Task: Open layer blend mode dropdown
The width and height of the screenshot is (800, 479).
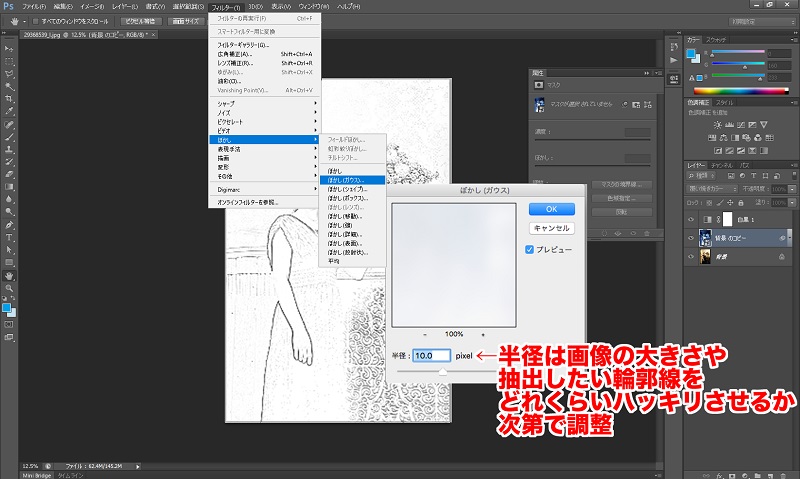Action: (x=712, y=189)
